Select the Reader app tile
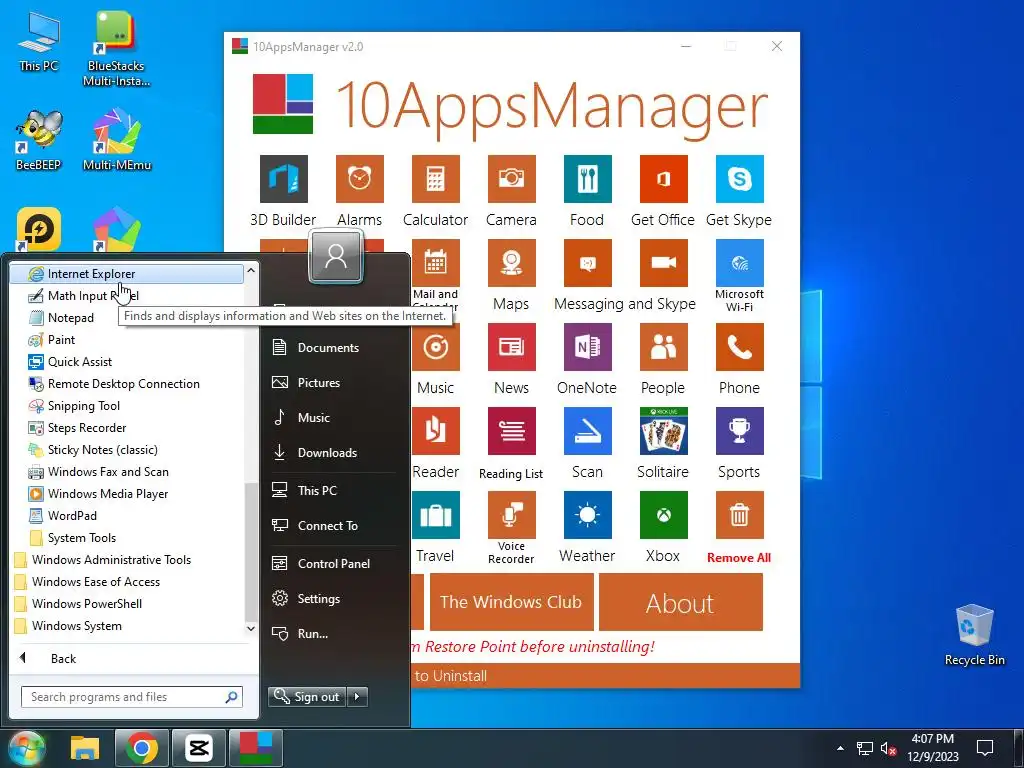 pos(436,431)
